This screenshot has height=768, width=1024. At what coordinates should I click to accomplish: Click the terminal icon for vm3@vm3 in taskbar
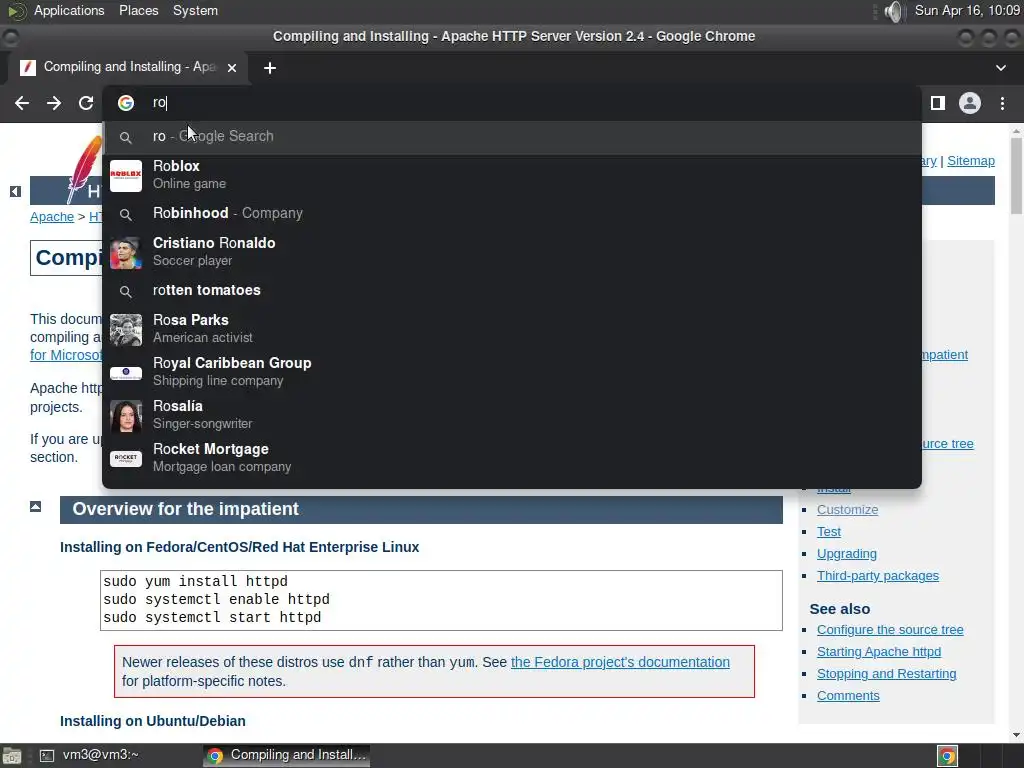[46, 756]
